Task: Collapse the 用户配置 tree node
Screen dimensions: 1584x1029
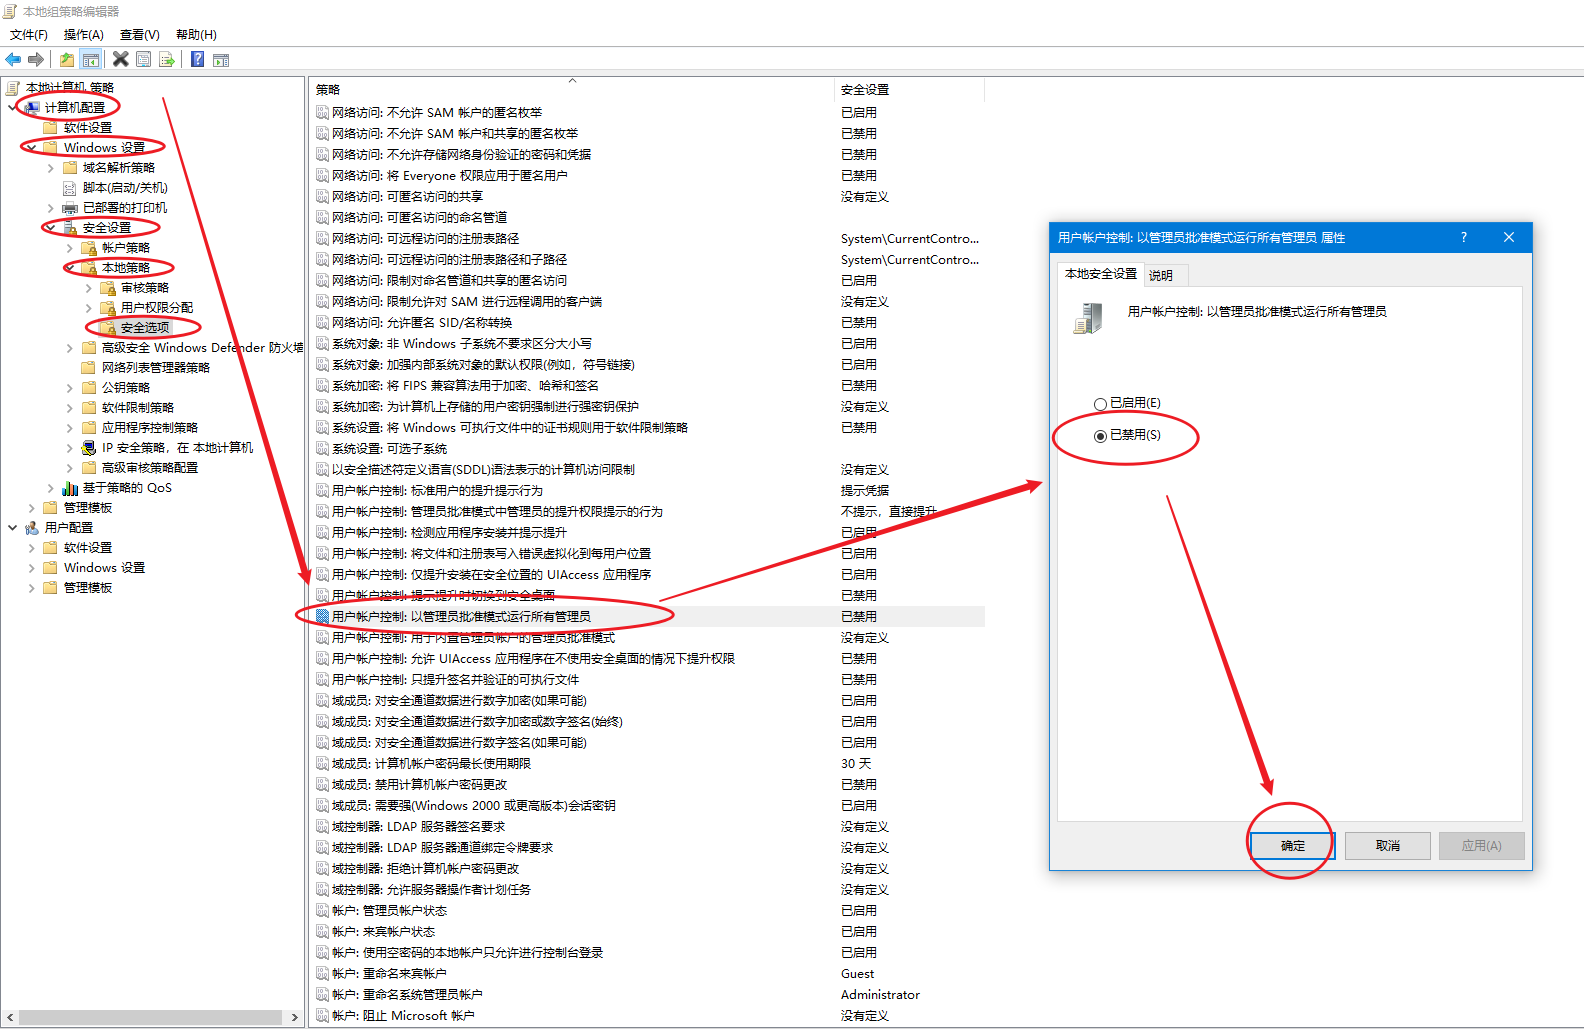Action: (x=13, y=528)
